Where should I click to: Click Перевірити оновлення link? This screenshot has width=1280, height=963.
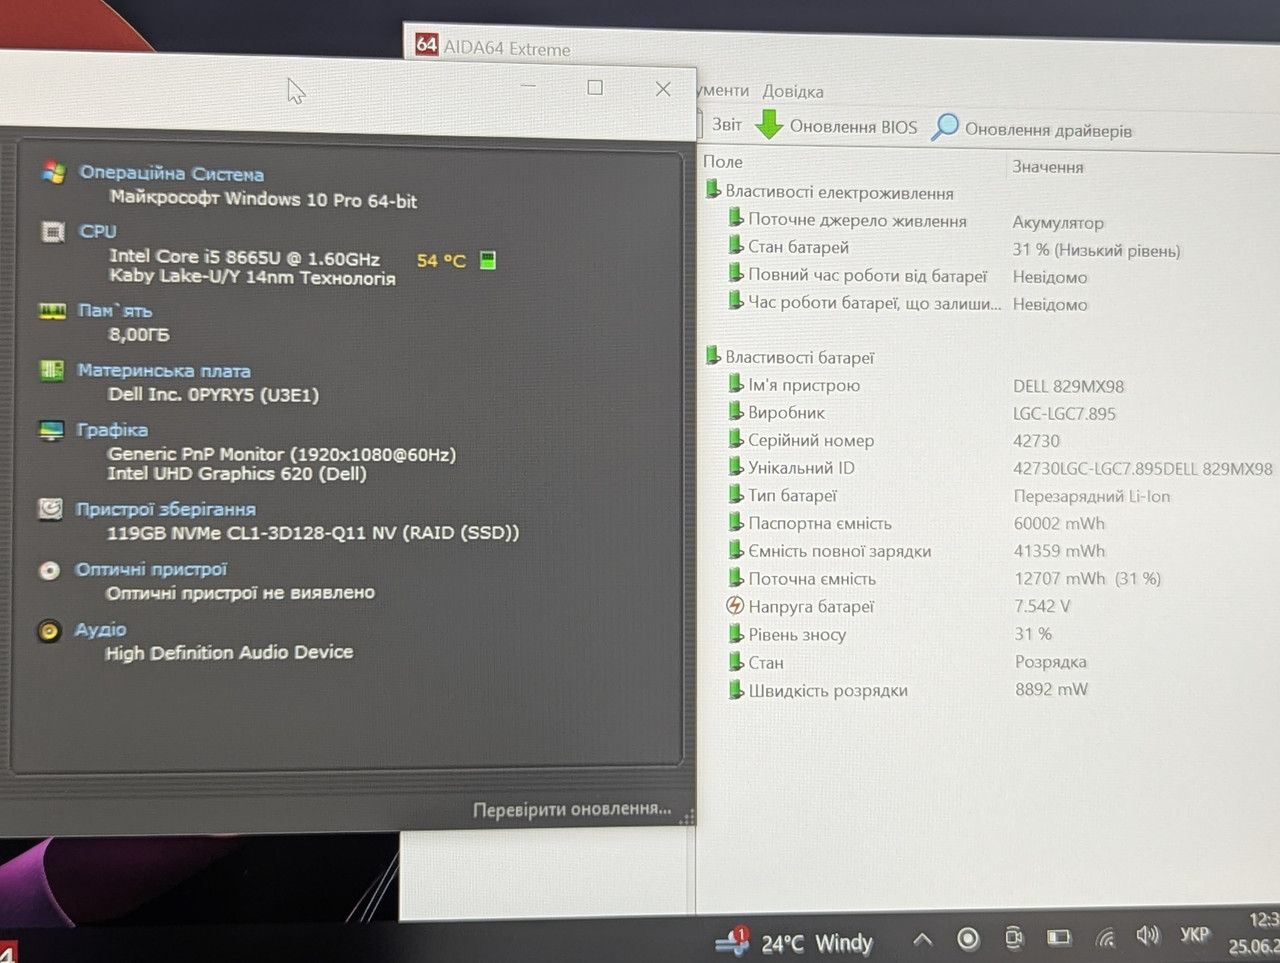tap(572, 808)
